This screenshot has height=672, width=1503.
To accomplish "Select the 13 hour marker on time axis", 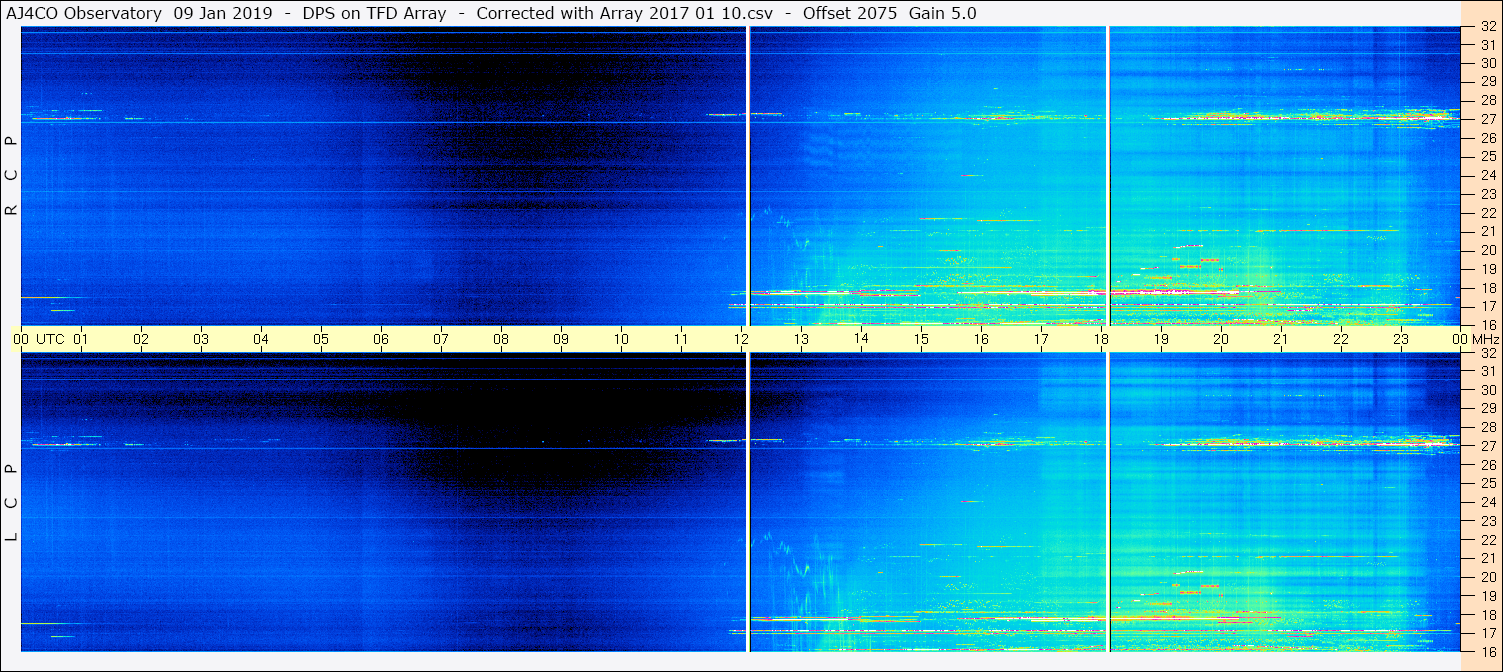I will pyautogui.click(x=801, y=339).
